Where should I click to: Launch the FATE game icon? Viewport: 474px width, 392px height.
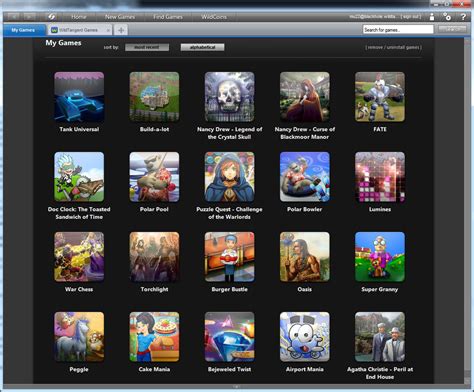click(380, 97)
